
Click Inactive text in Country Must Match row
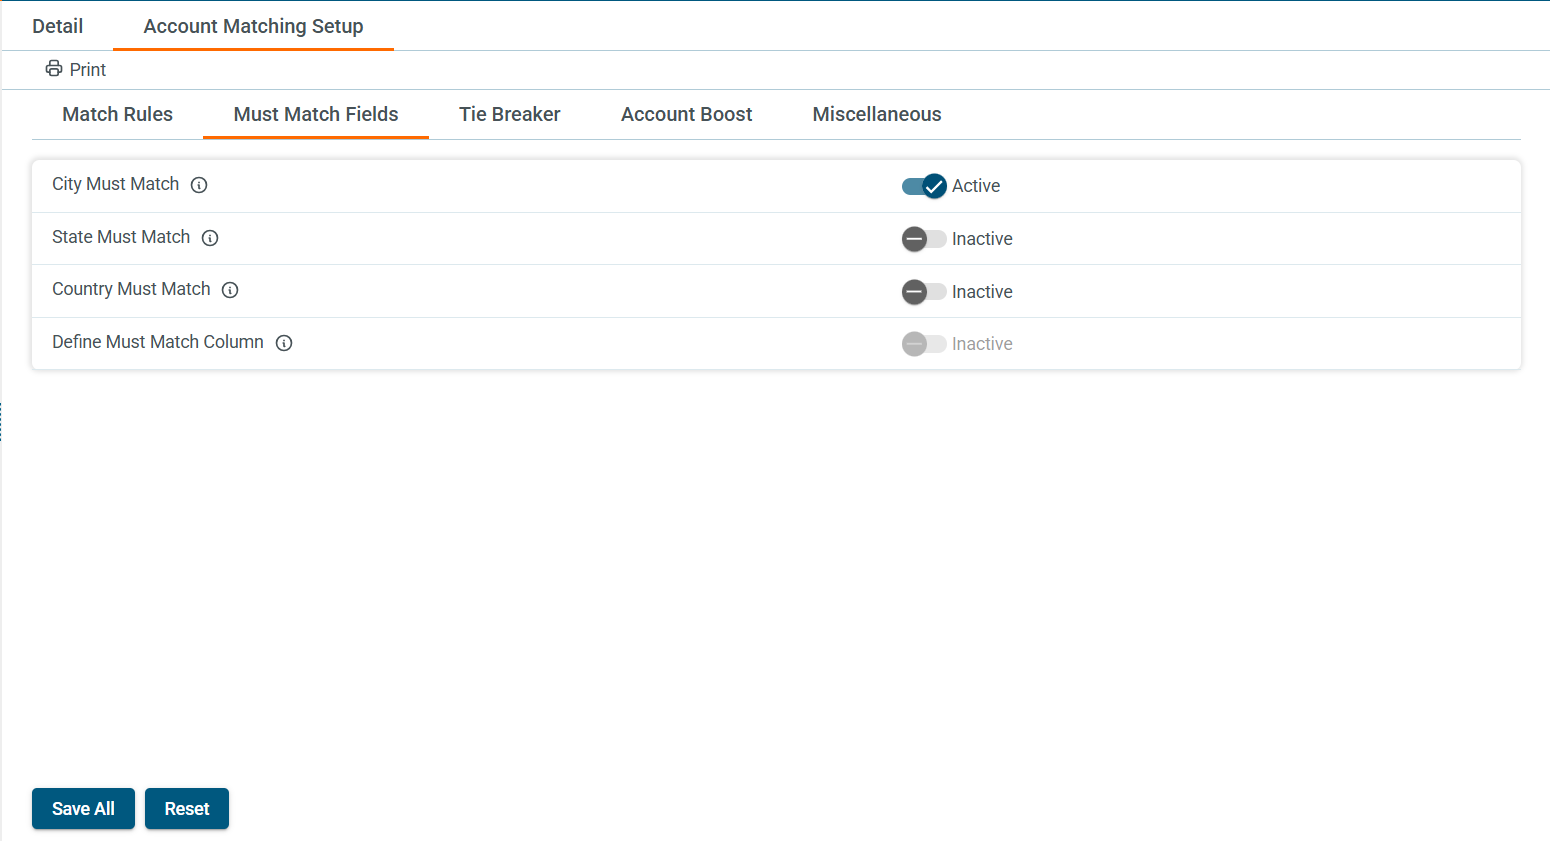[x=982, y=292]
